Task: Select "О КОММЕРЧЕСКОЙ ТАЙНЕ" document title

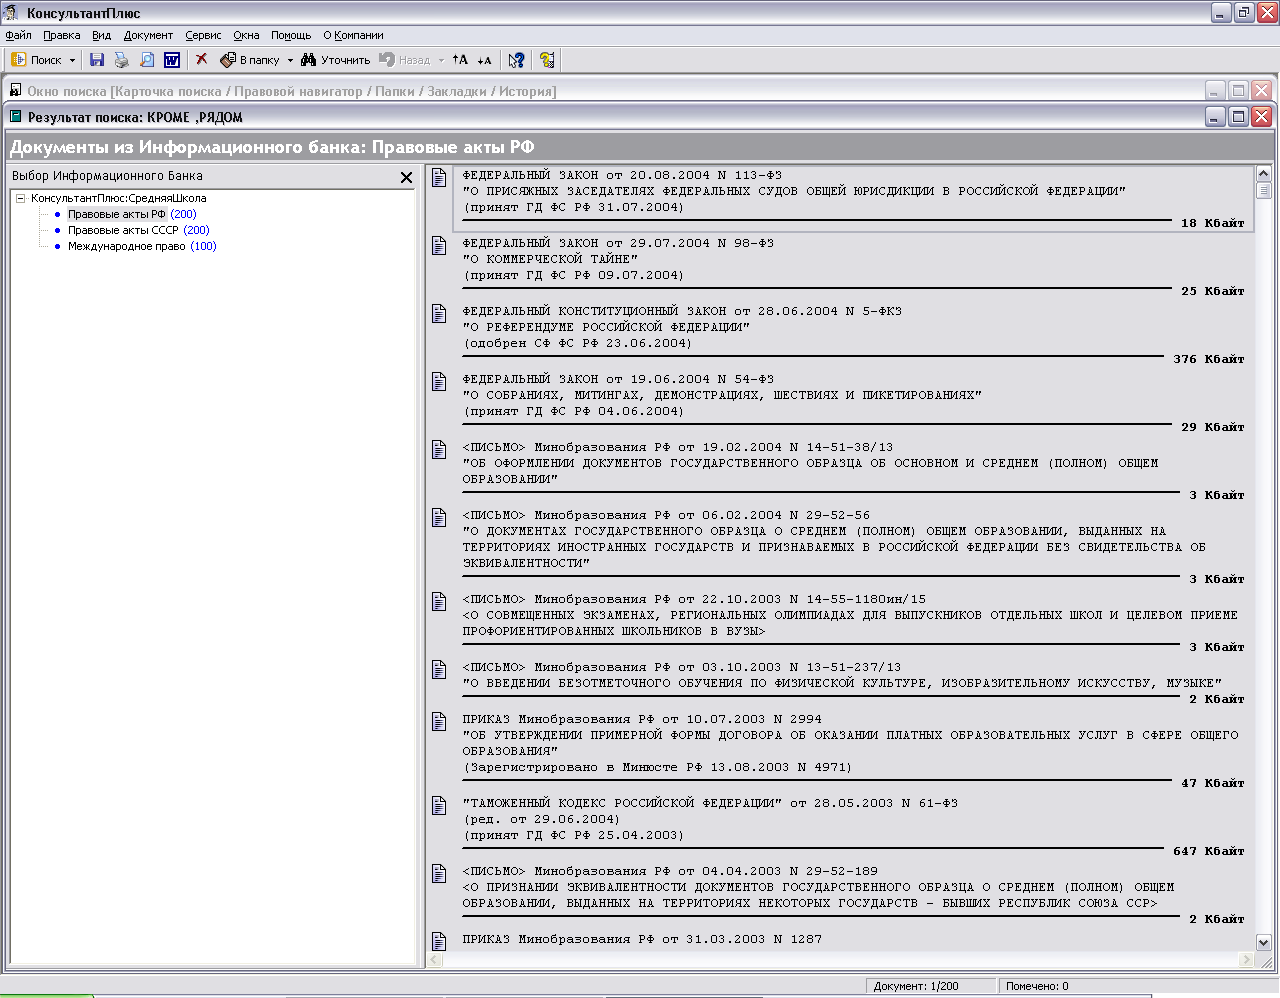Action: pyautogui.click(x=550, y=259)
